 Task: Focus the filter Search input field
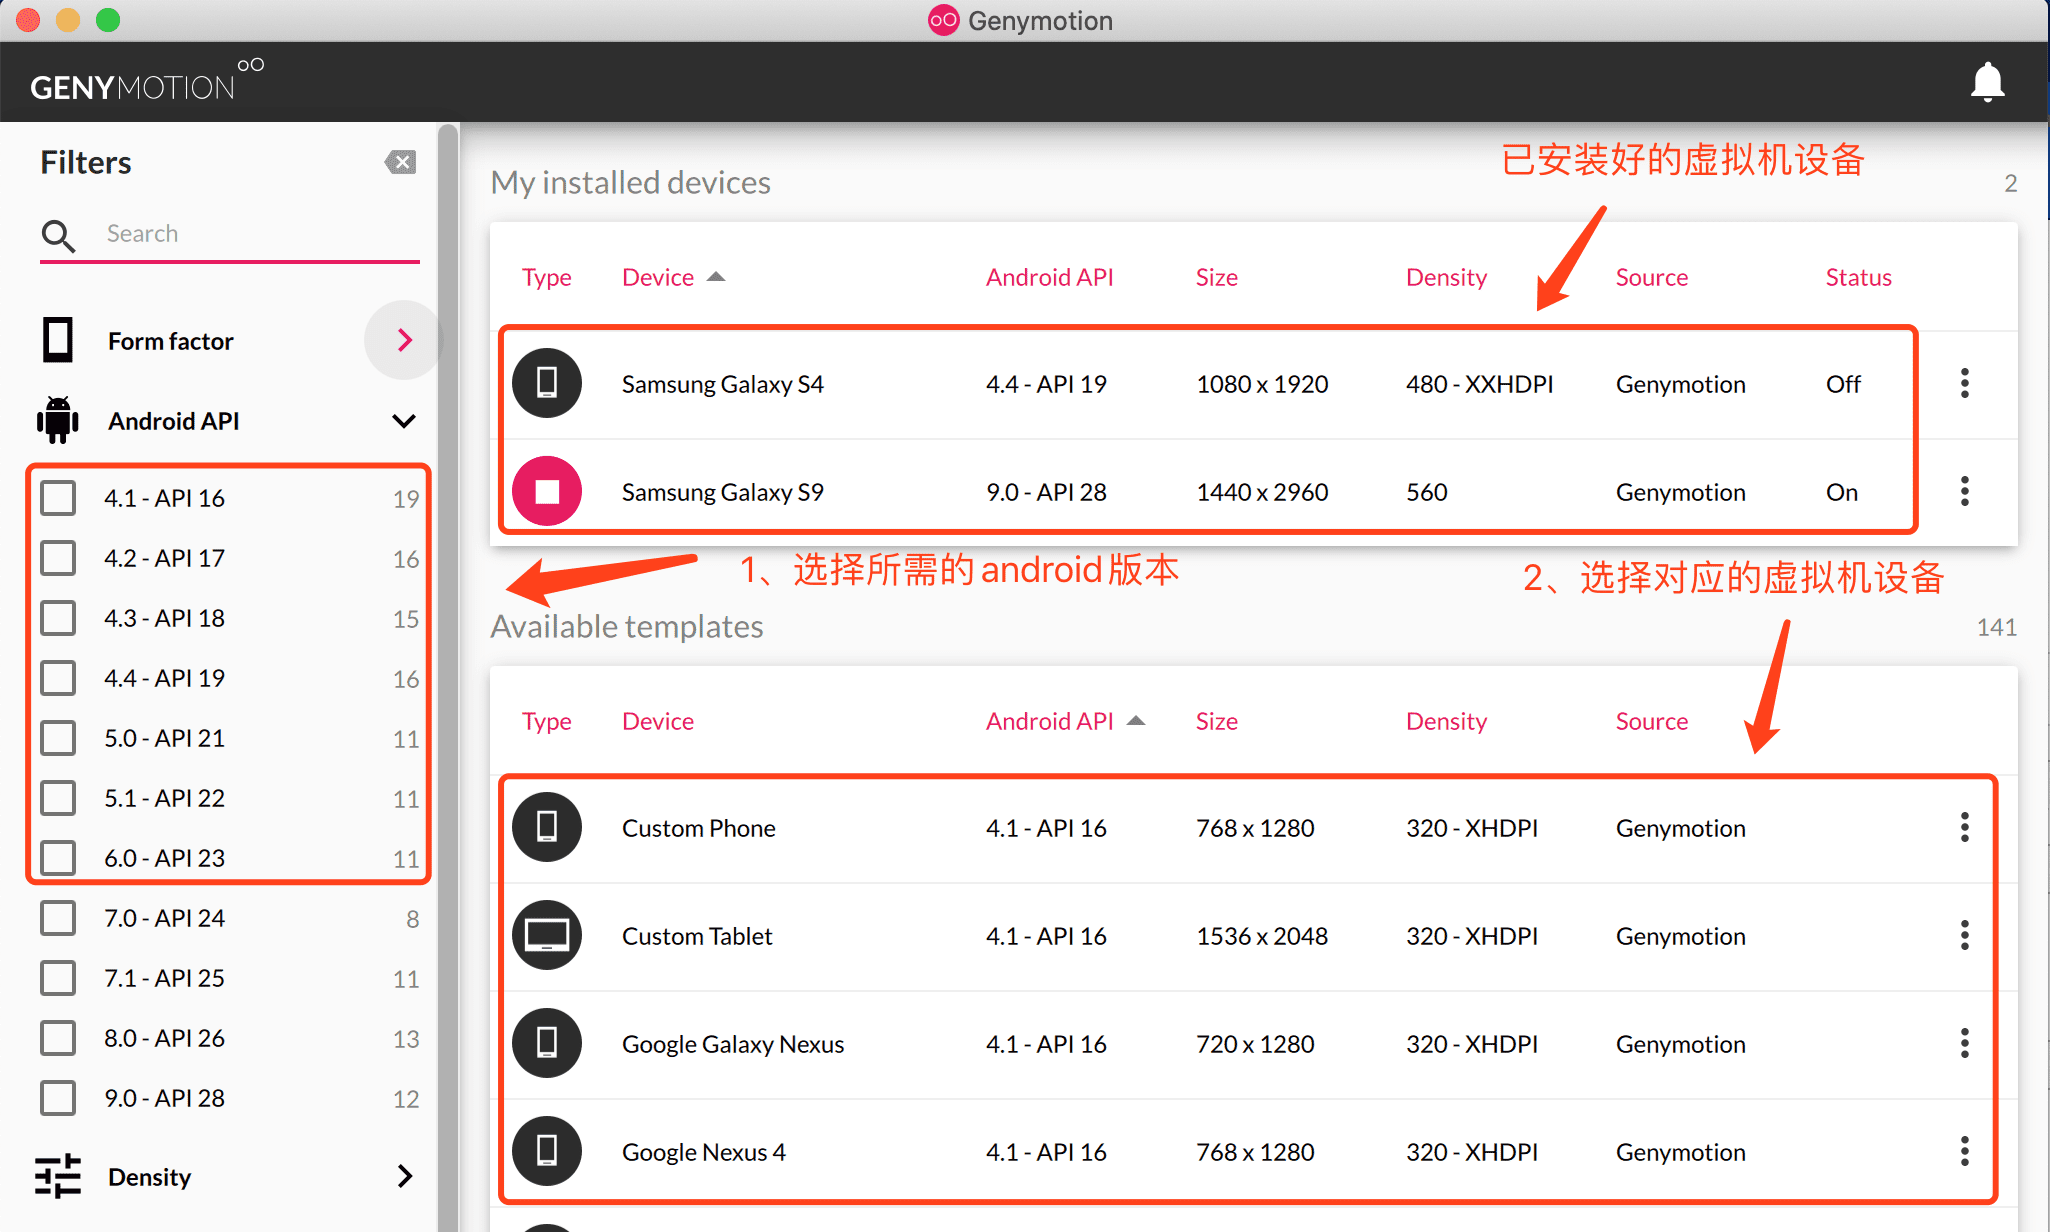(x=250, y=233)
